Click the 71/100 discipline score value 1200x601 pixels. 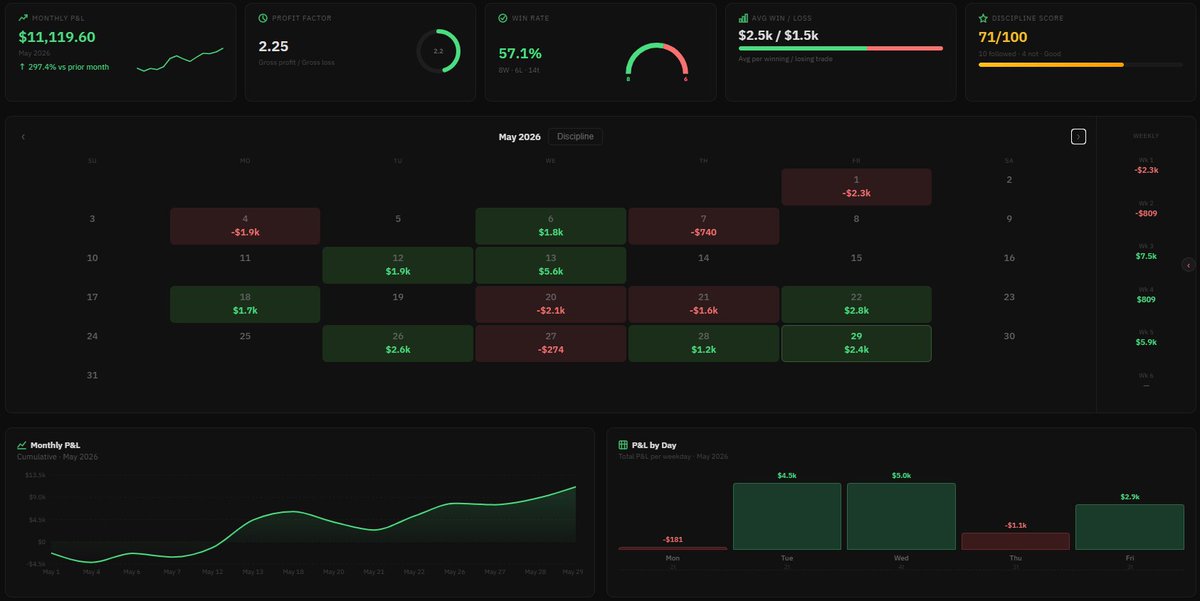pyautogui.click(x=1003, y=37)
